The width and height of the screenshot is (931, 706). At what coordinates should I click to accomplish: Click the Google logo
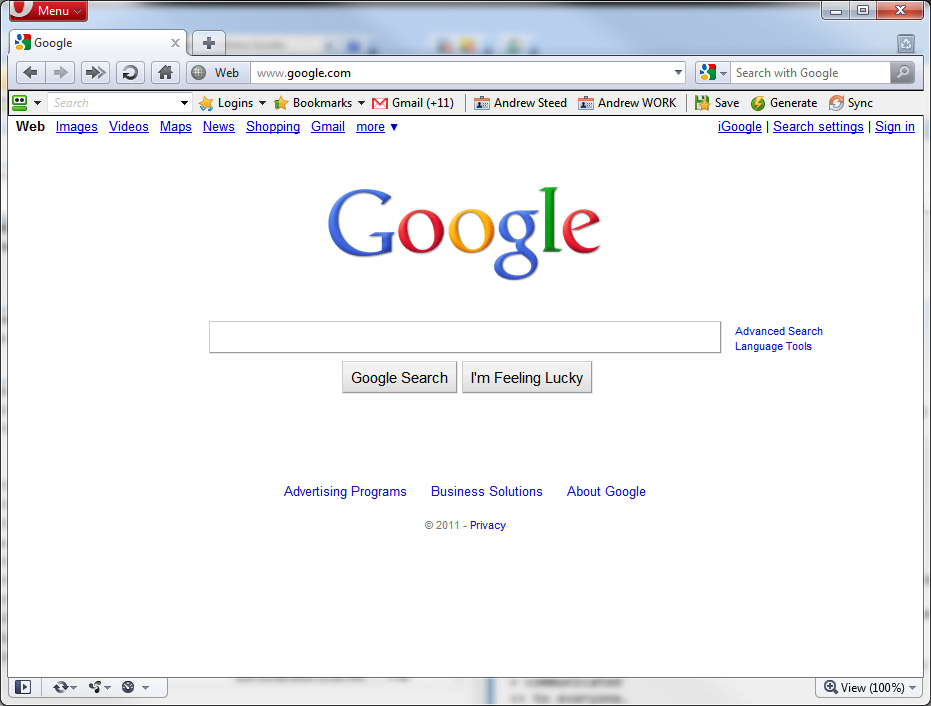click(464, 232)
